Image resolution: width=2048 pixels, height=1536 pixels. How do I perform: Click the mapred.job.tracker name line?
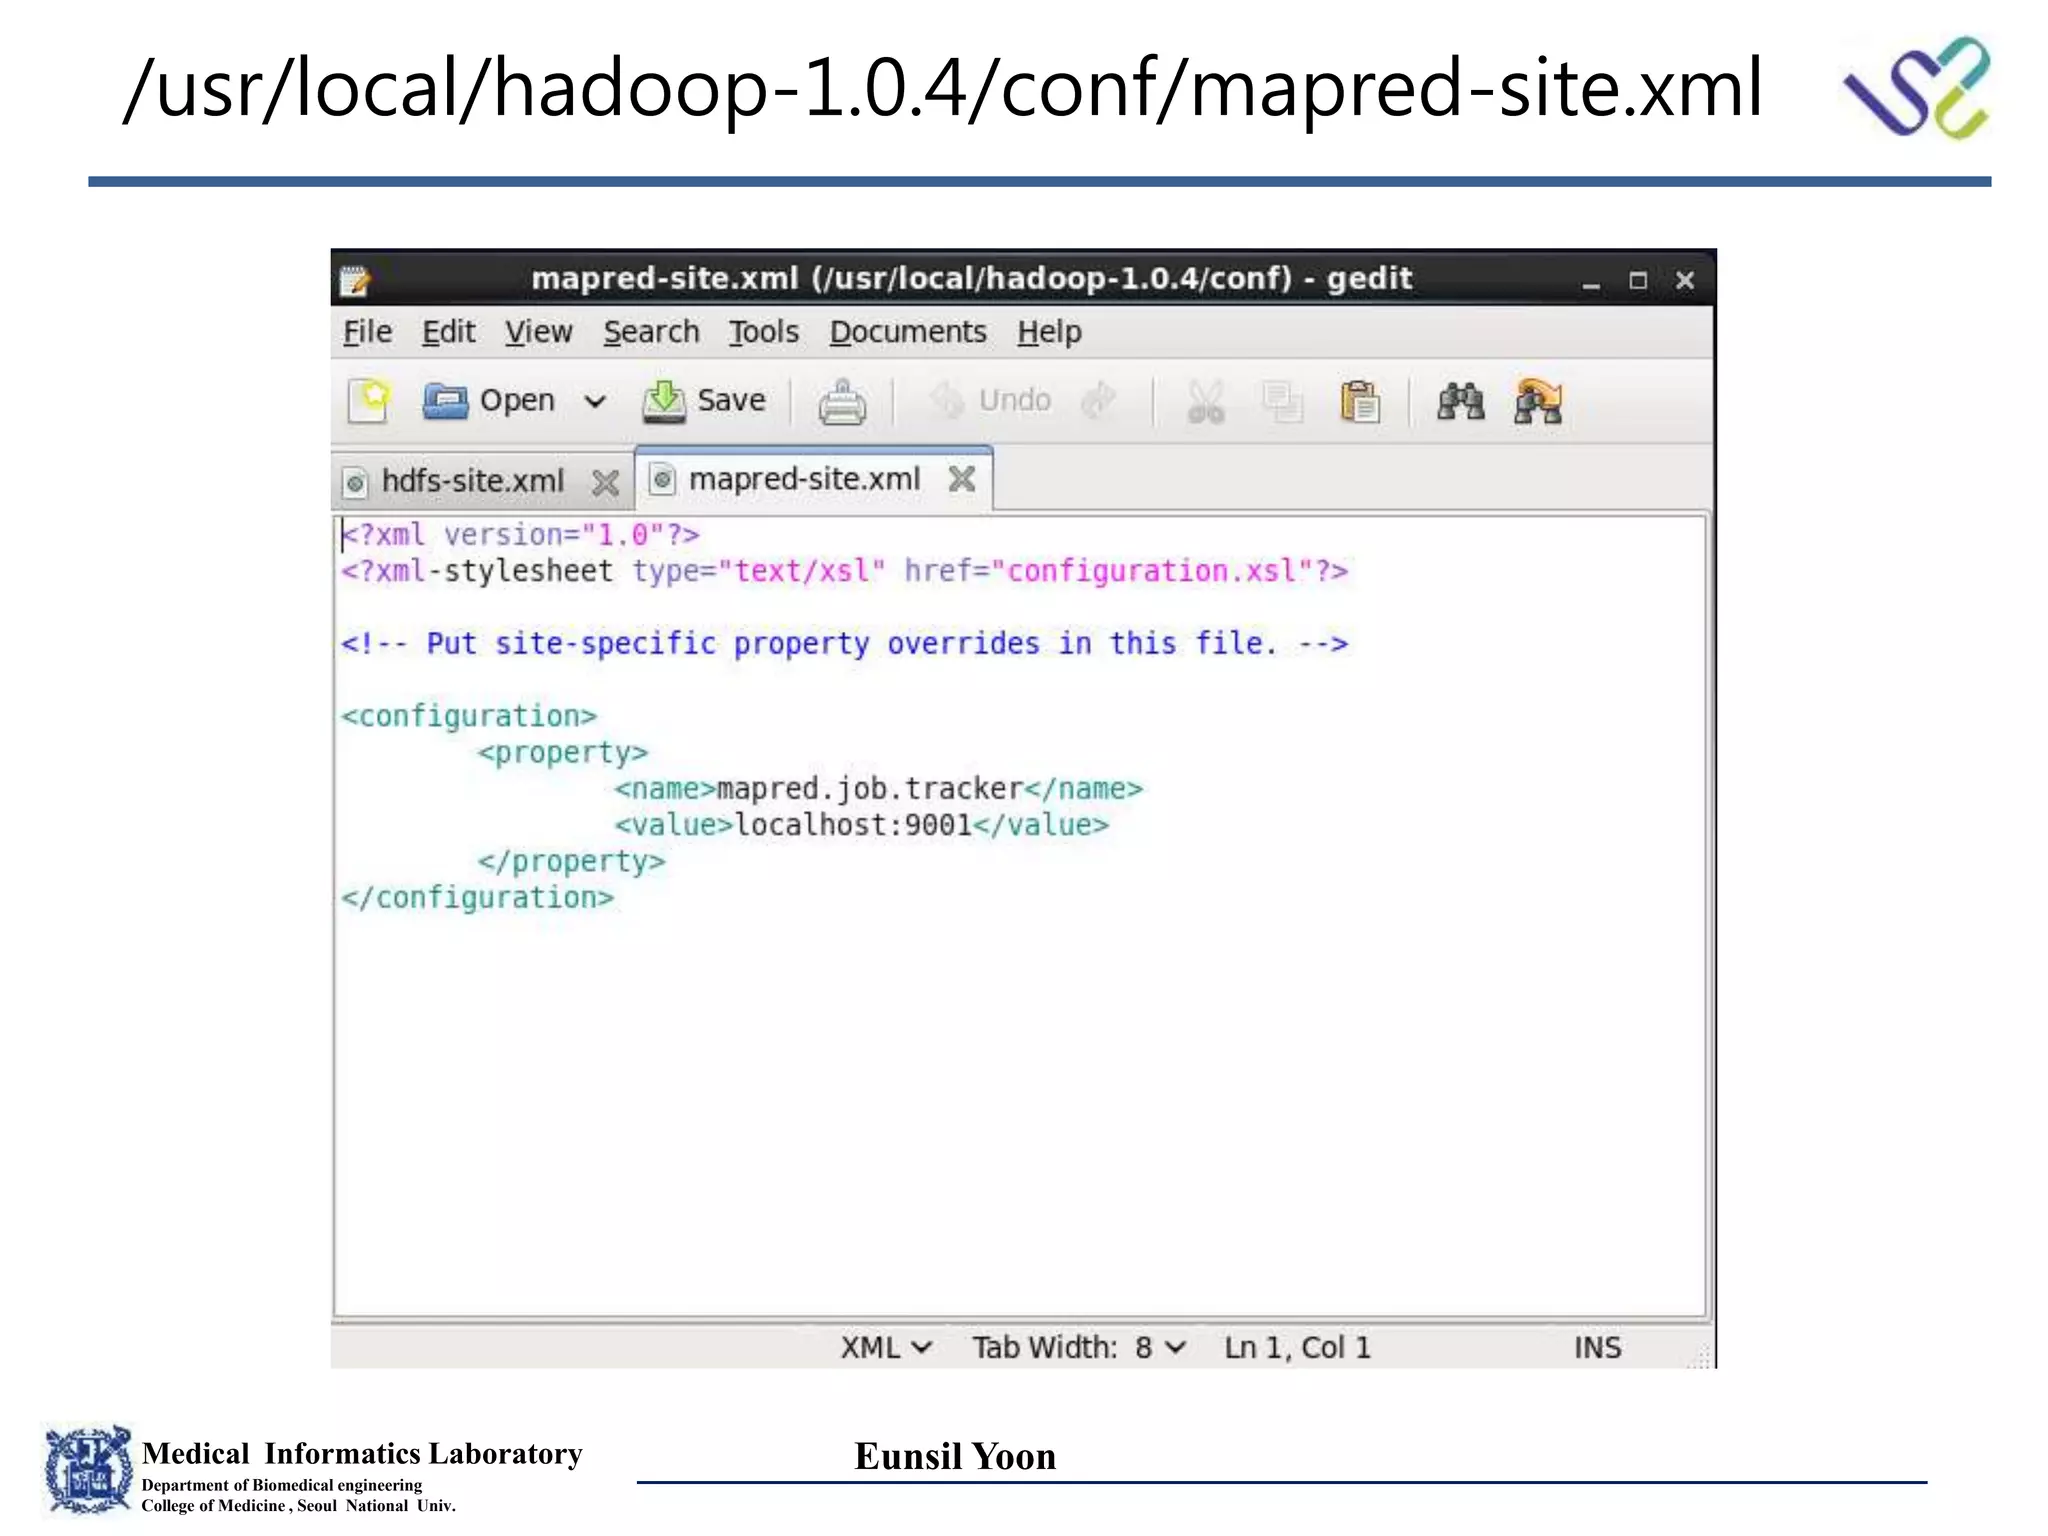point(878,789)
